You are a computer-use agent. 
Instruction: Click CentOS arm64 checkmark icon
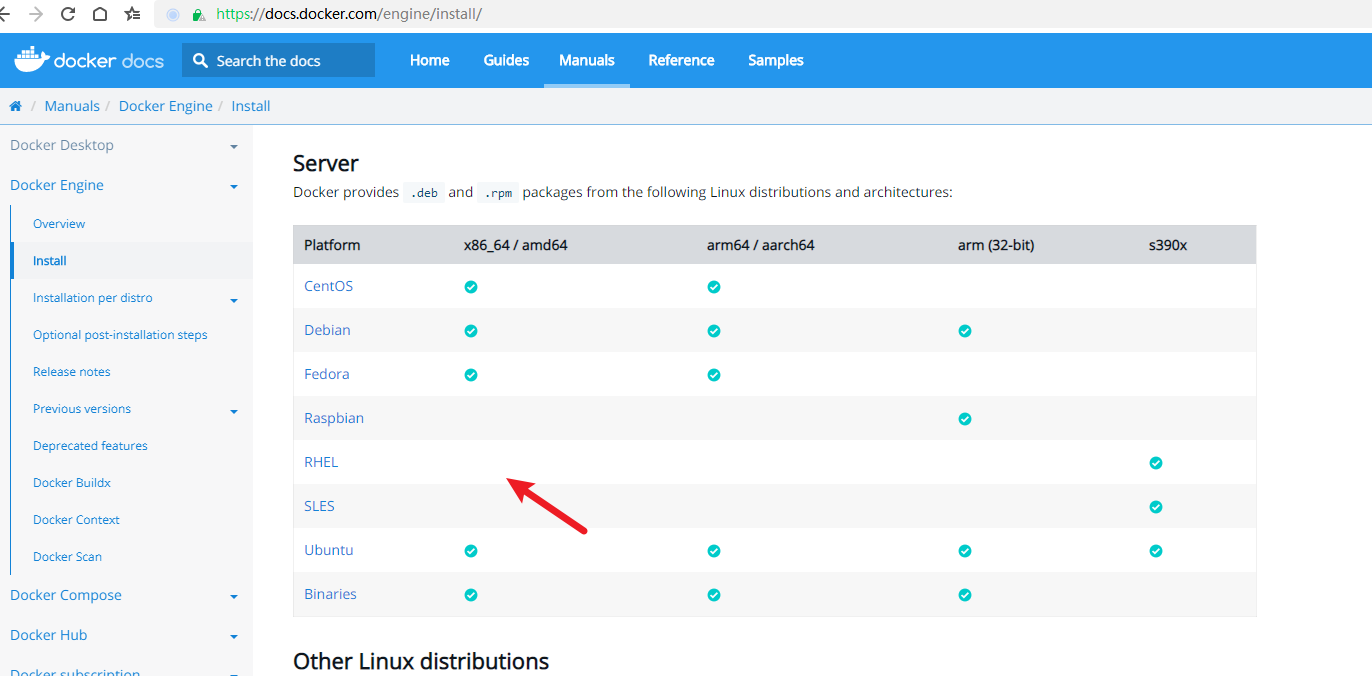pos(714,287)
